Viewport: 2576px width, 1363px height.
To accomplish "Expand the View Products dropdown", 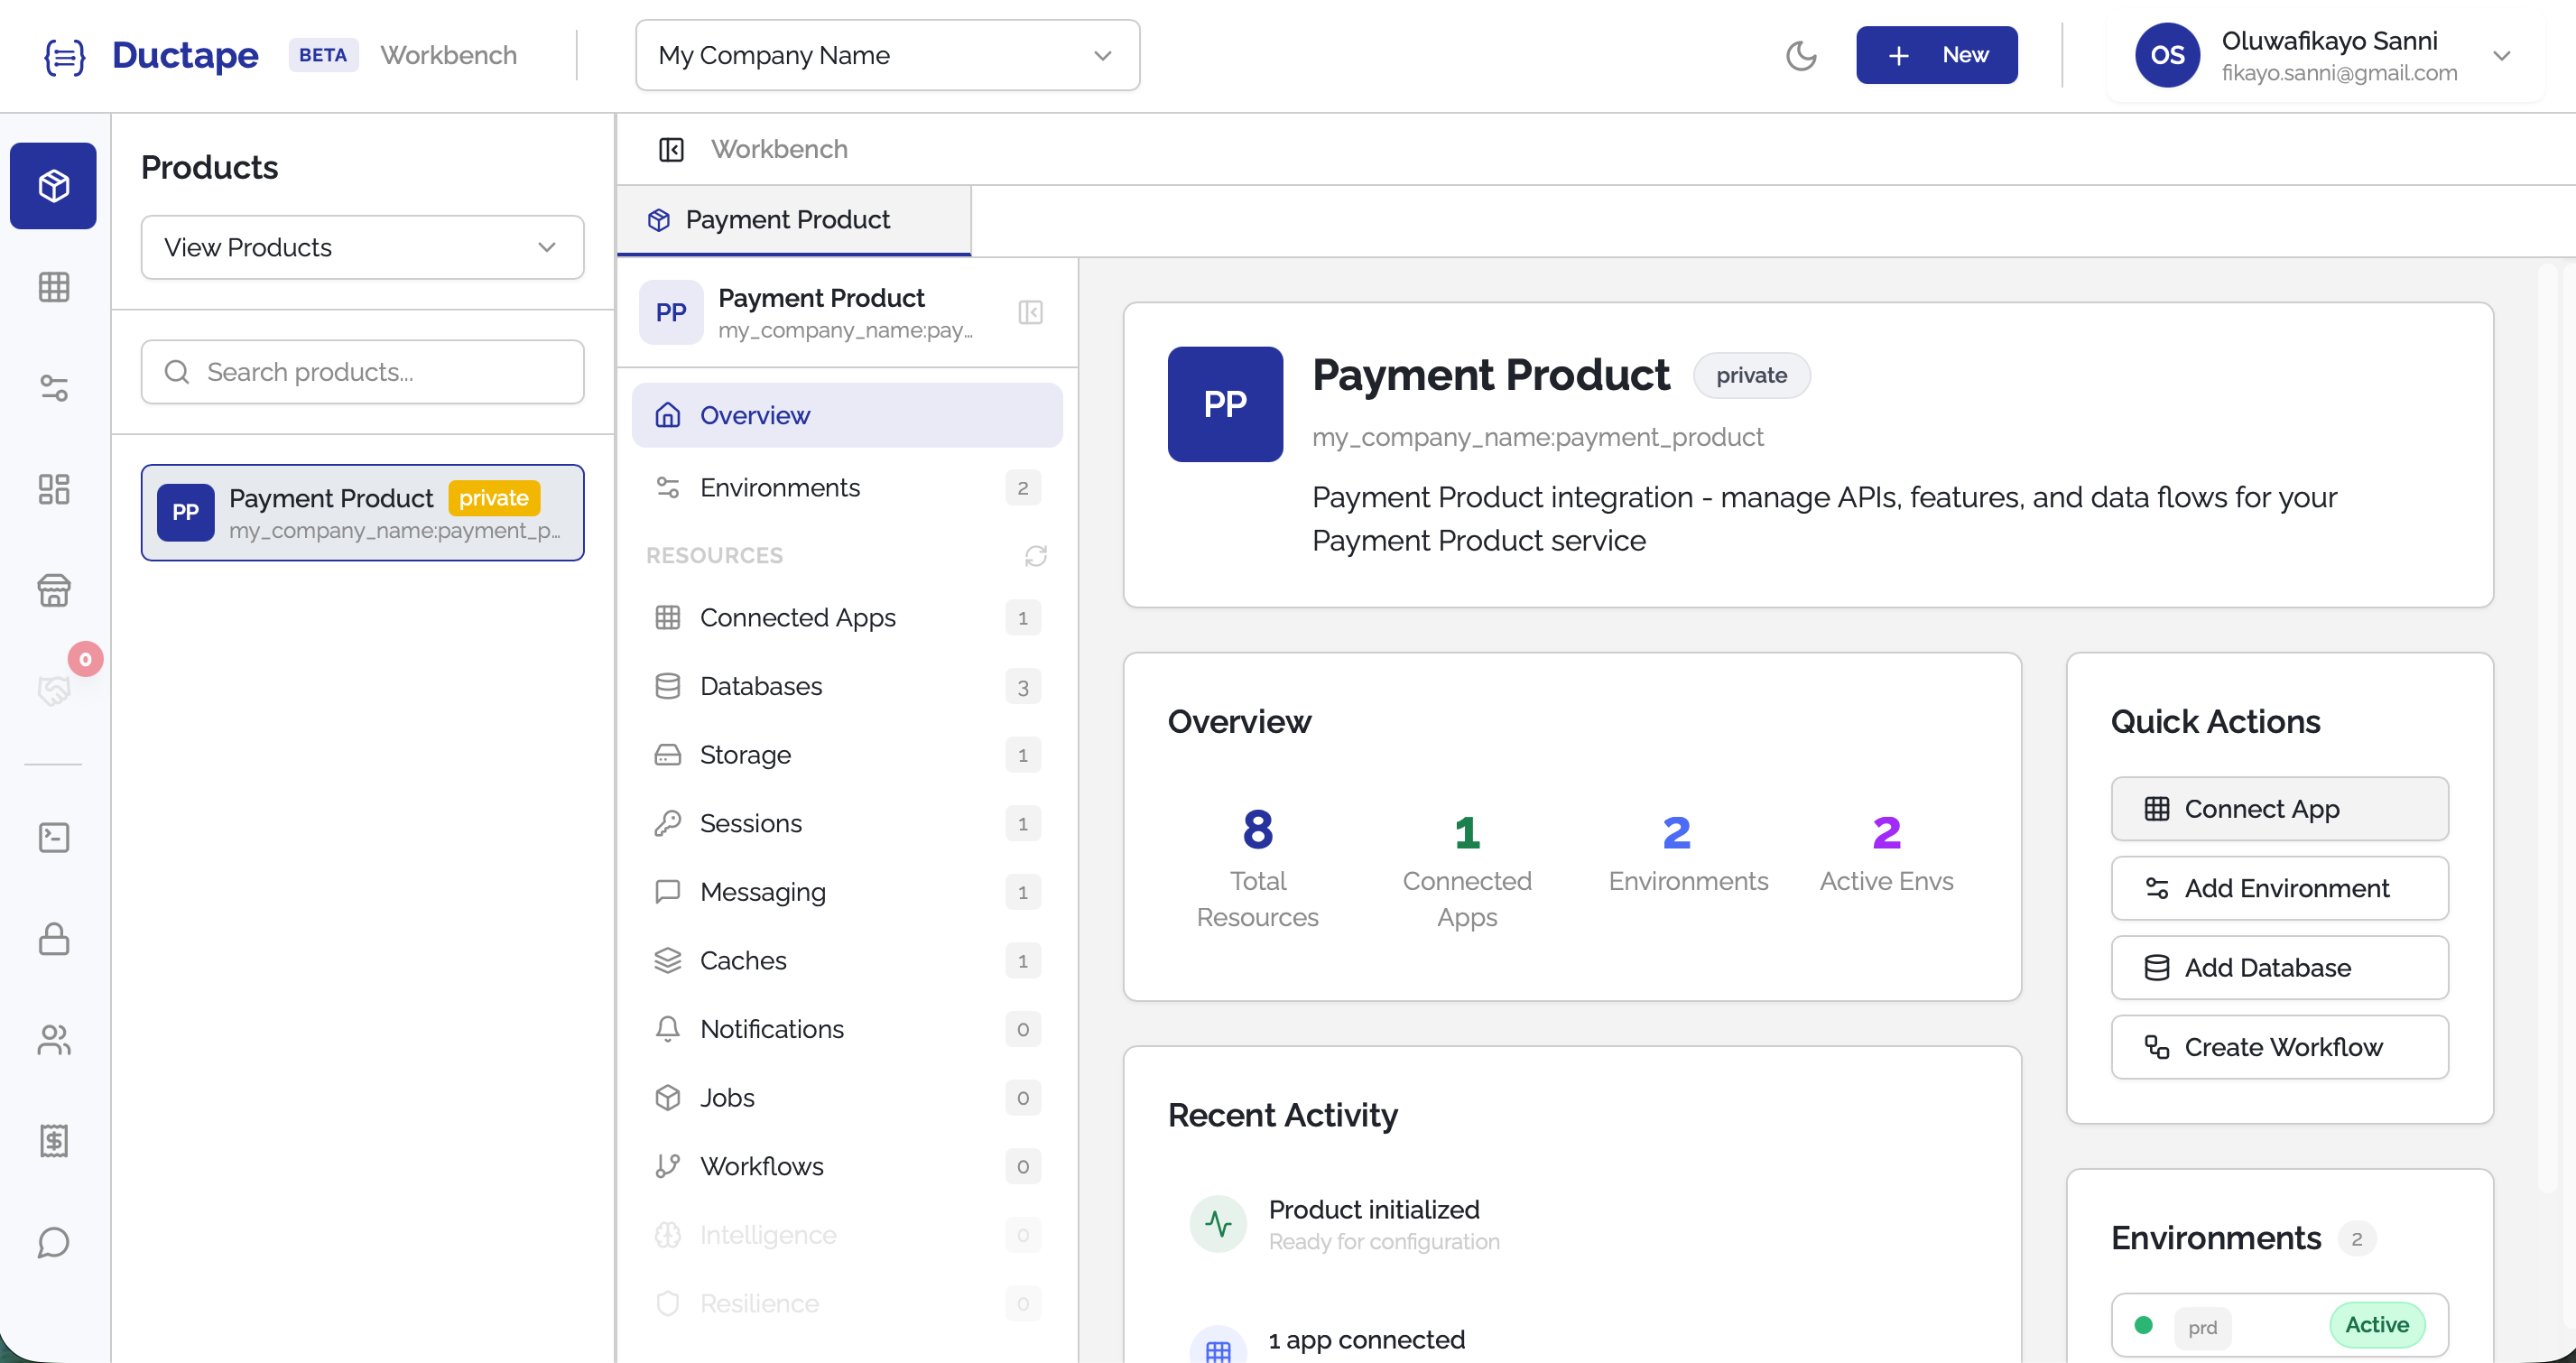I will pos(362,247).
